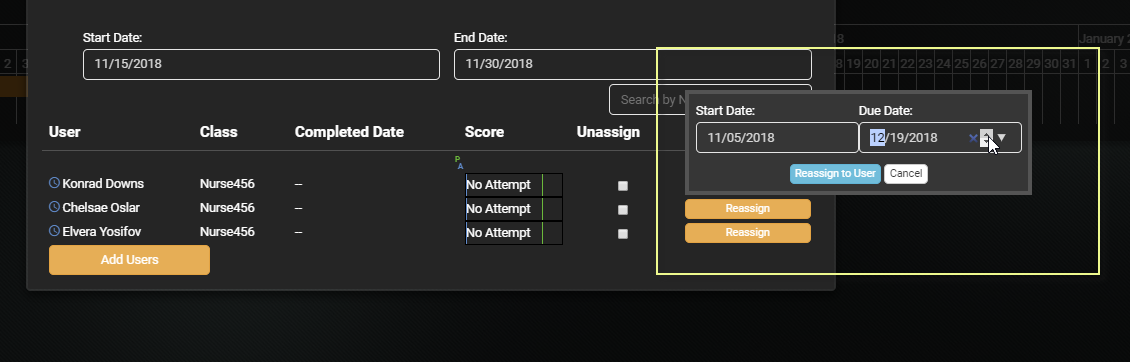
Task: Clear the Due Date with X icon
Action: [973, 138]
